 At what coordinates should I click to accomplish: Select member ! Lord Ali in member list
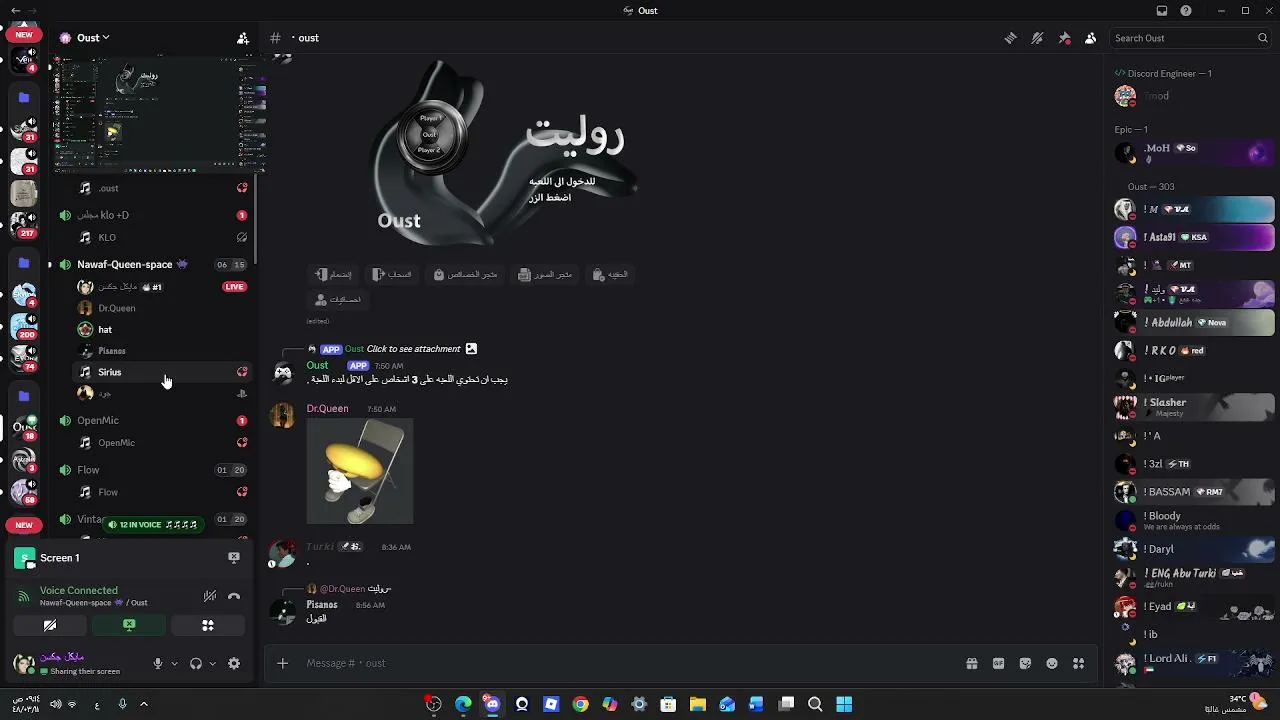click(x=1194, y=662)
